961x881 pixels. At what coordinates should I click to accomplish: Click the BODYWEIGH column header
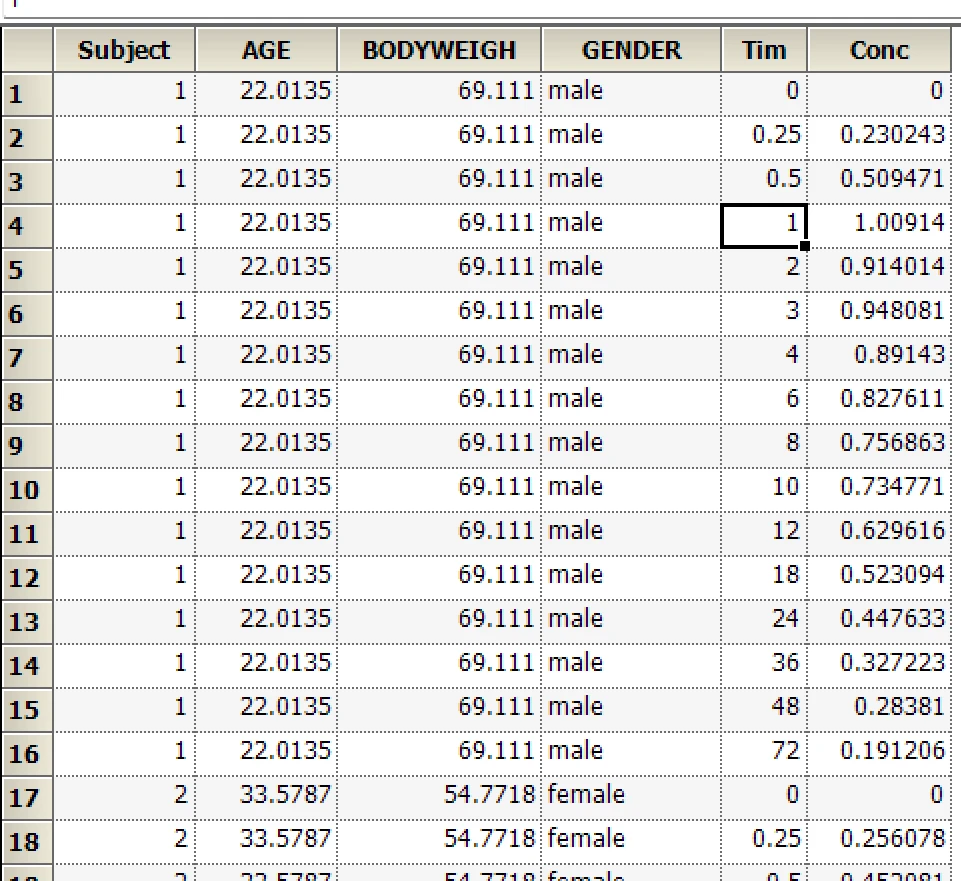[439, 50]
